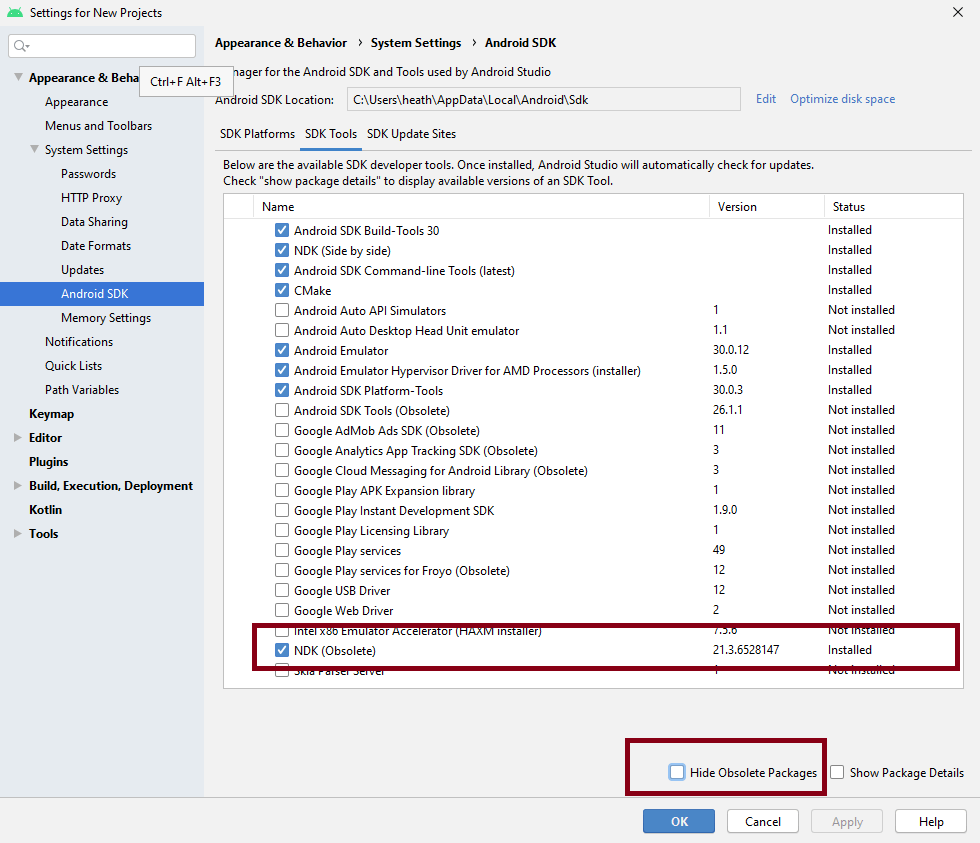980x843 pixels.
Task: Open the SDK Update Sites tab
Action: [411, 133]
